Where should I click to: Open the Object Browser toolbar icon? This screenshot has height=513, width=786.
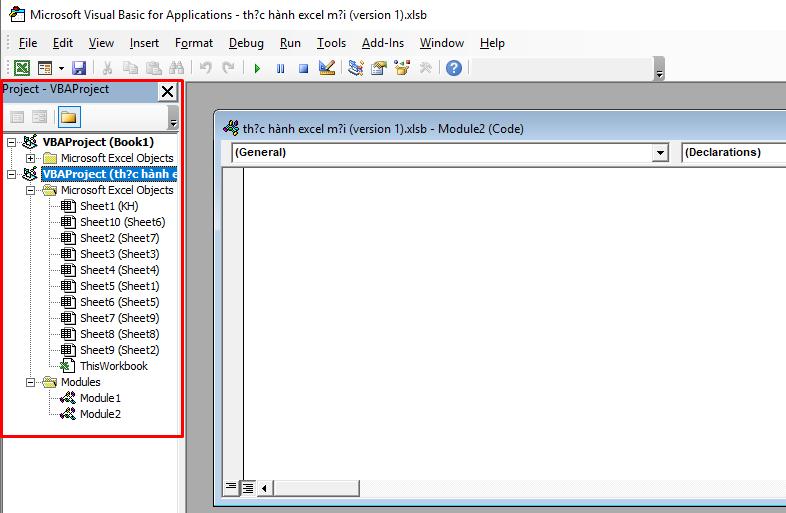pyautogui.click(x=402, y=68)
